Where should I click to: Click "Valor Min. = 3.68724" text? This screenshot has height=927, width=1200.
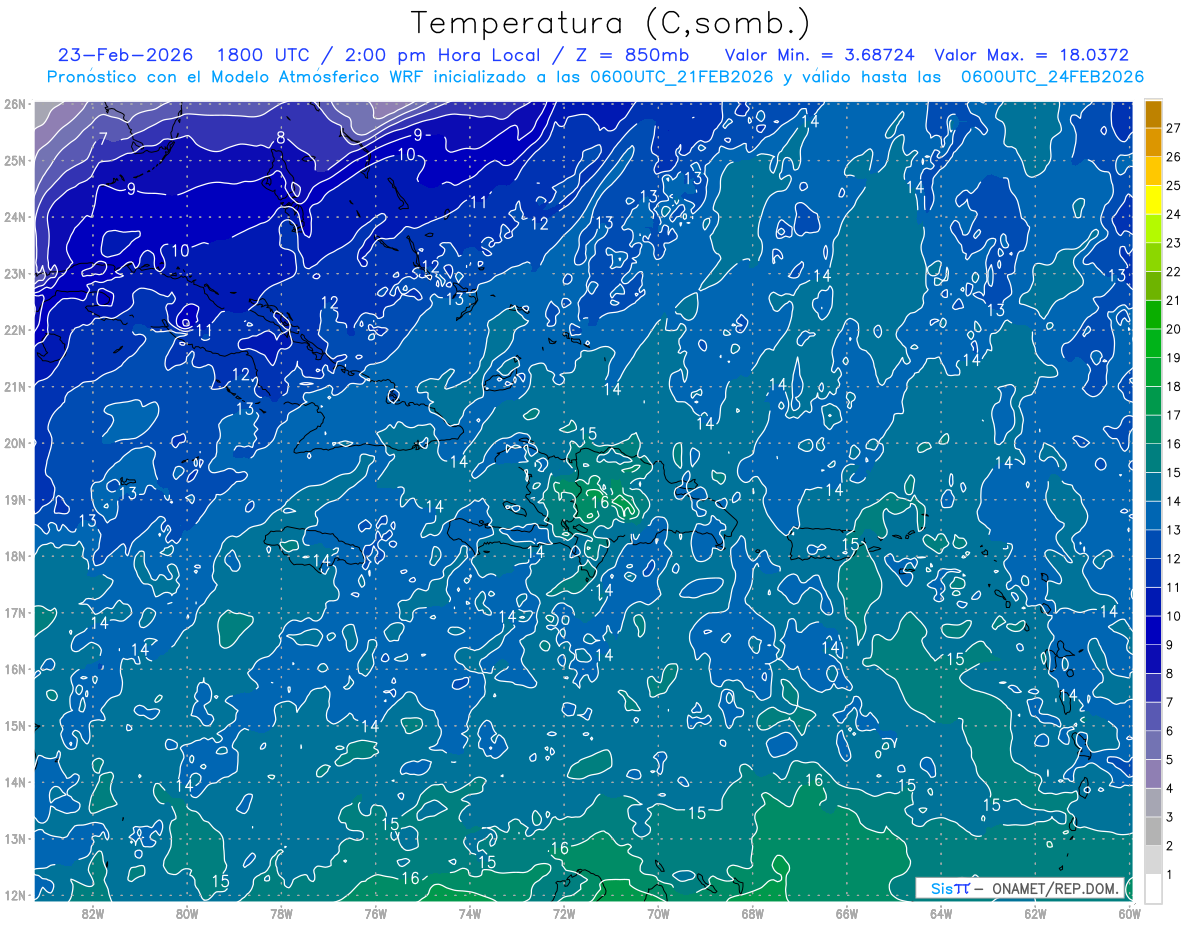[x=818, y=55]
